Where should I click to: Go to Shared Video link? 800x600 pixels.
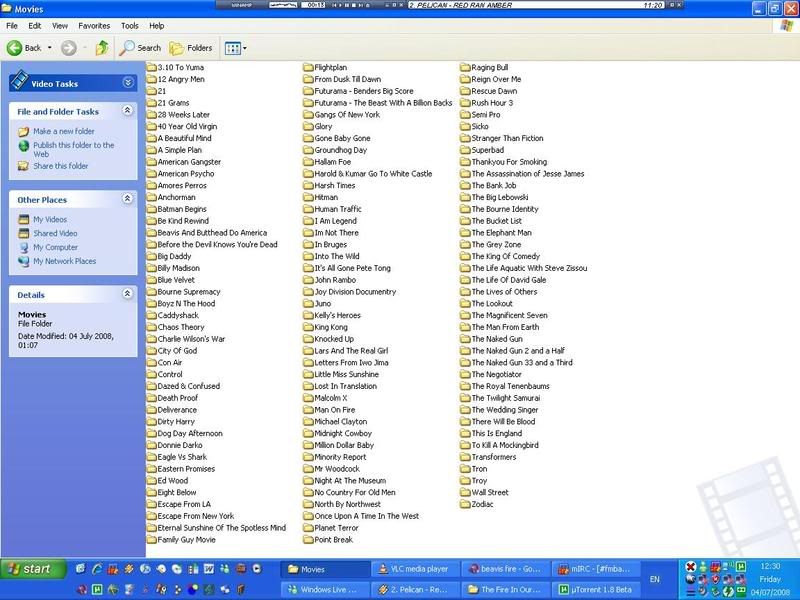tap(56, 233)
